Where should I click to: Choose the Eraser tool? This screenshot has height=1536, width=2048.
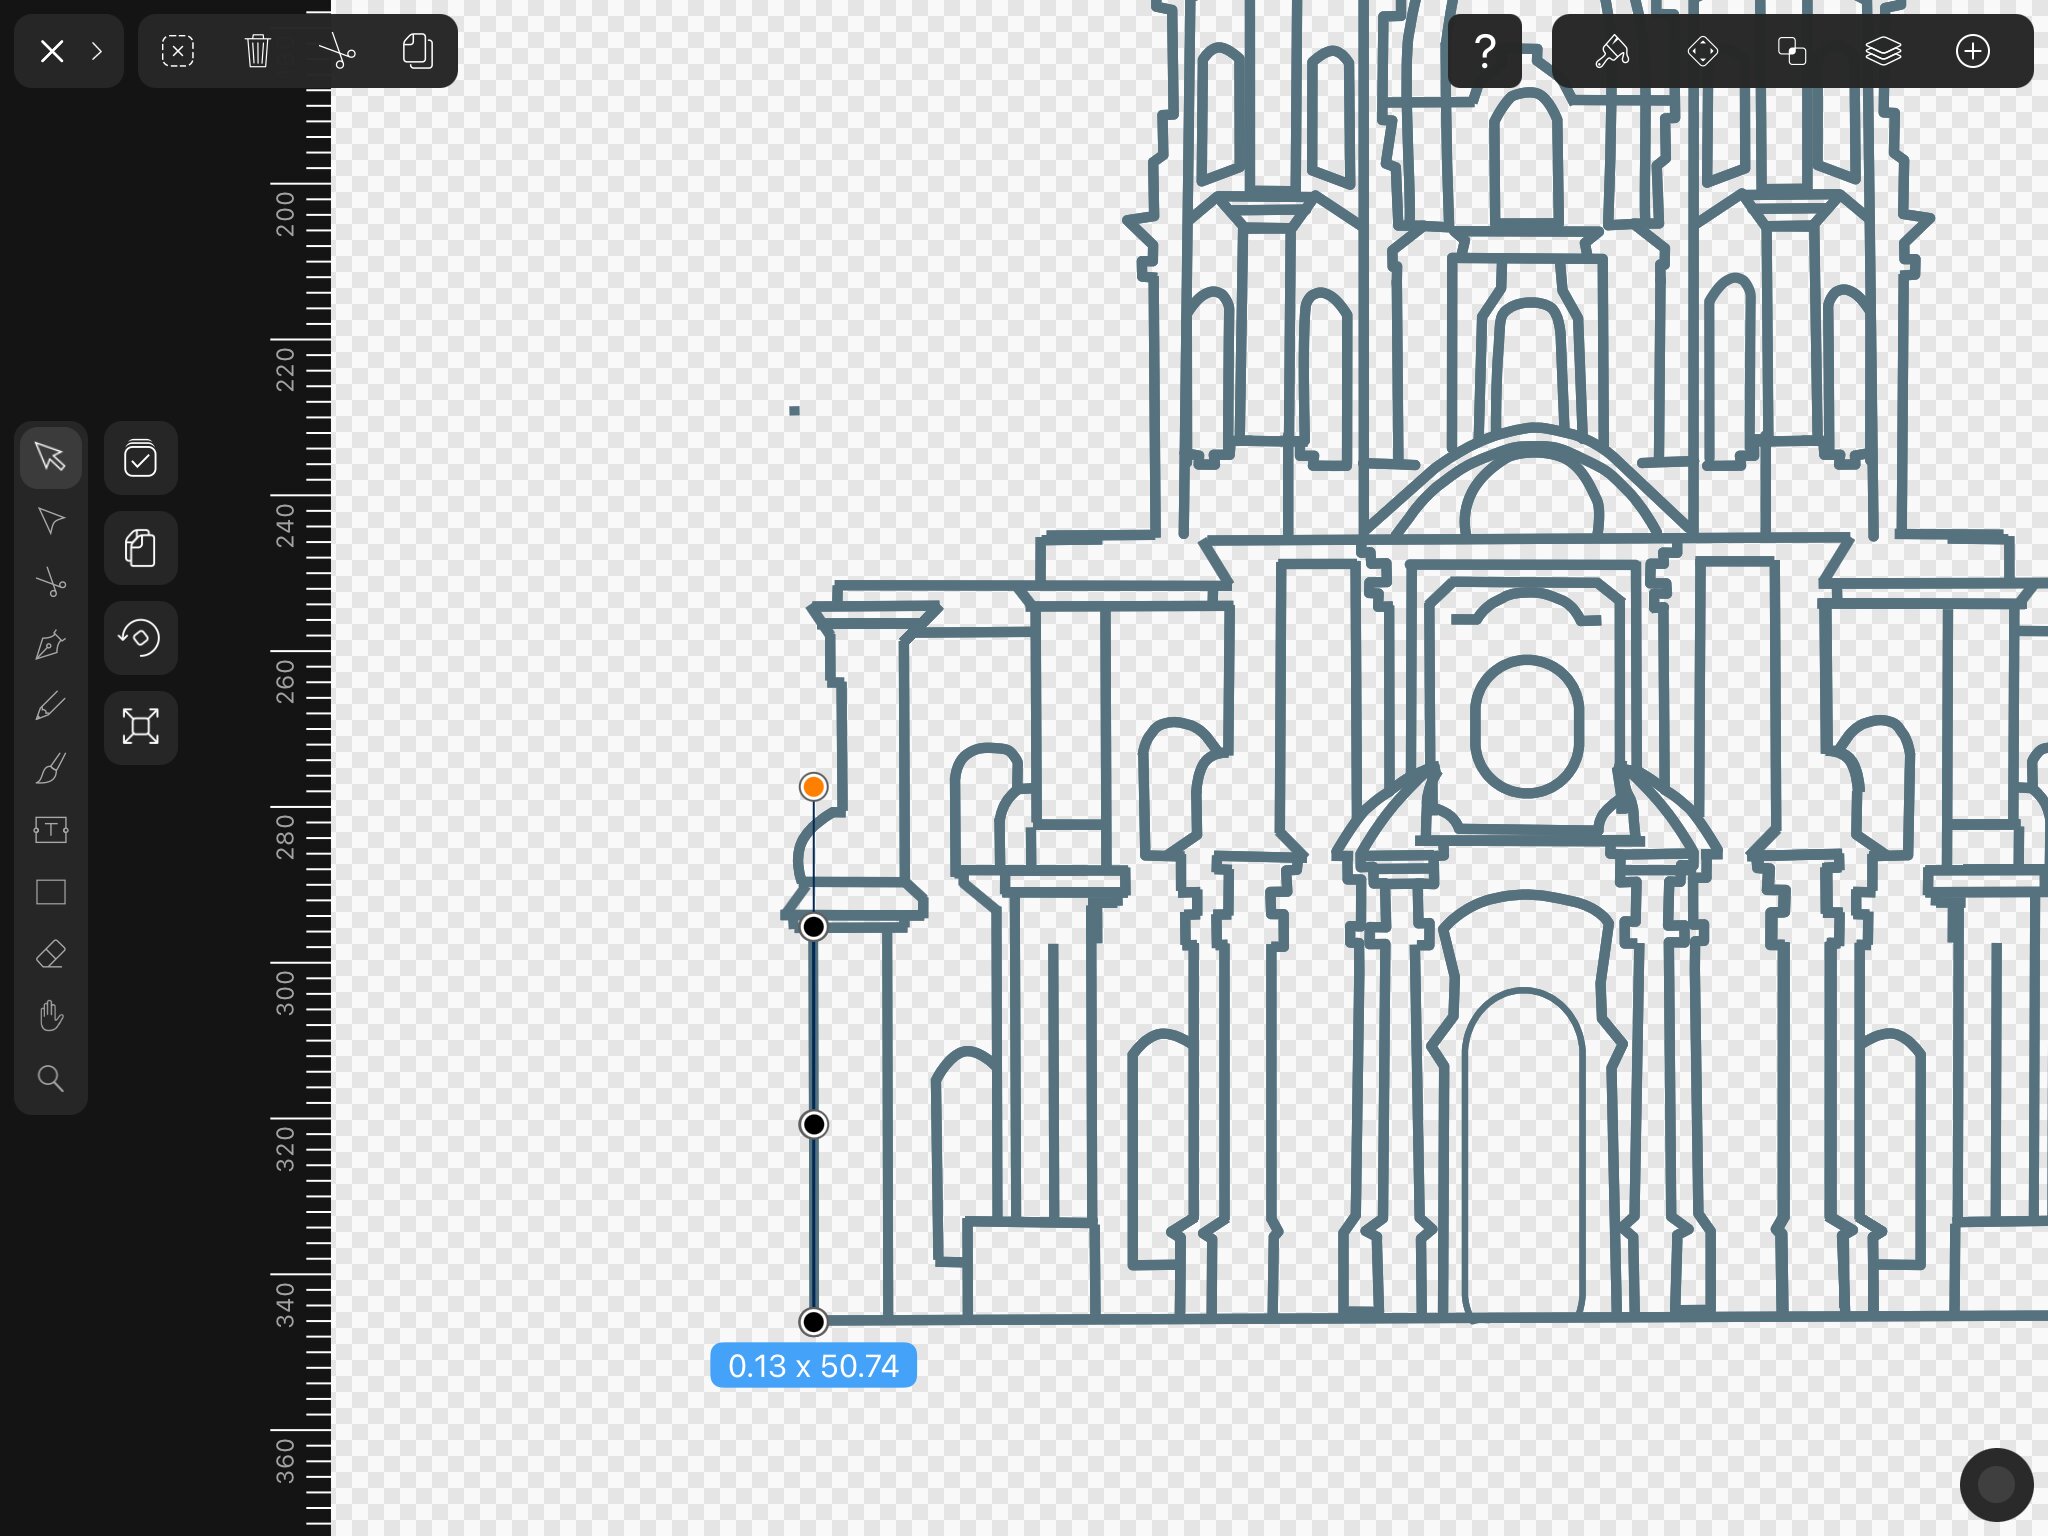point(50,954)
